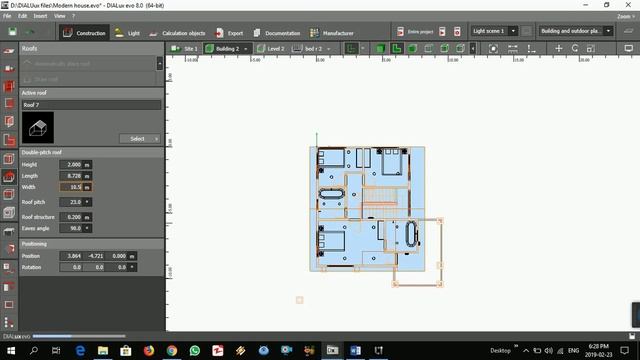This screenshot has width=640, height=360.
Task: Click the working plane view icon
Action: [x=351, y=49]
